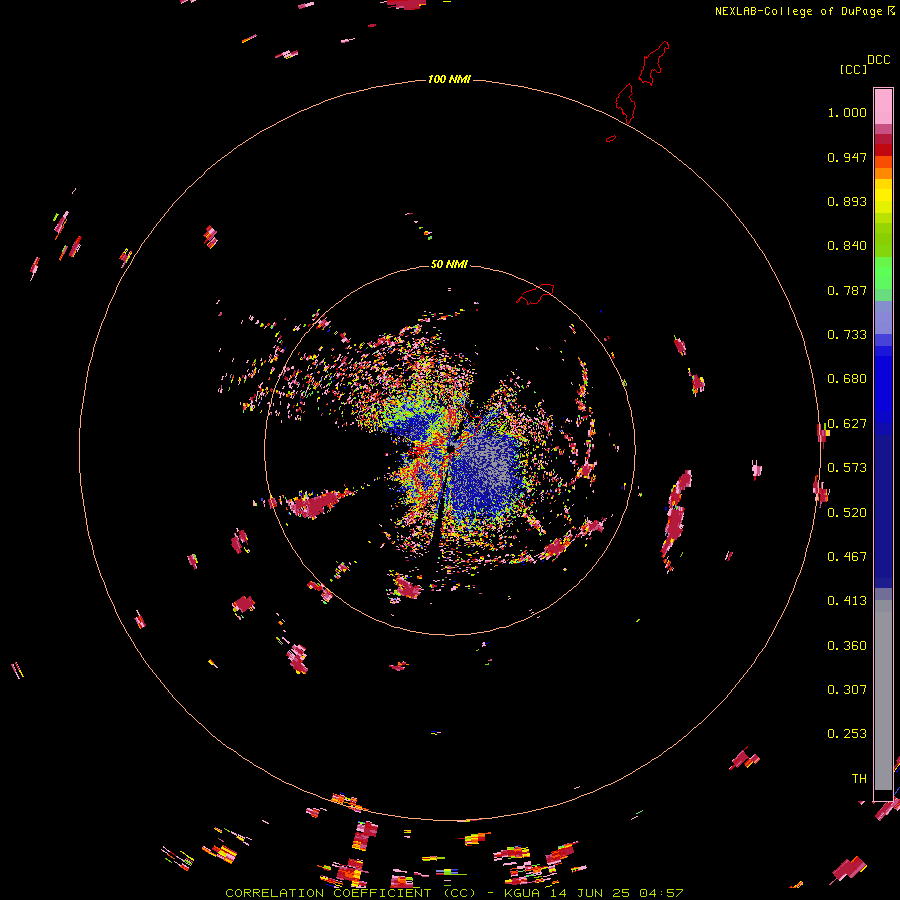Select the 0.573 scale value
Viewport: 900px width, 900px height.
tap(847, 468)
